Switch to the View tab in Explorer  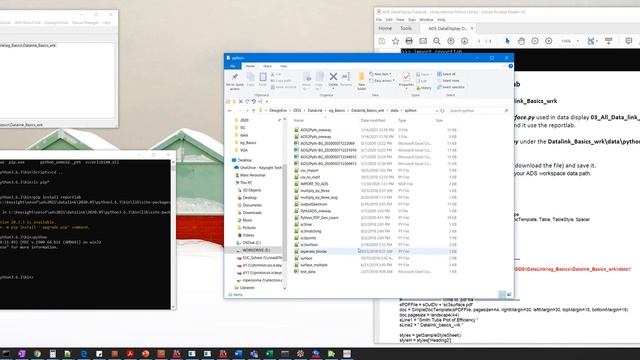[x=284, y=66]
